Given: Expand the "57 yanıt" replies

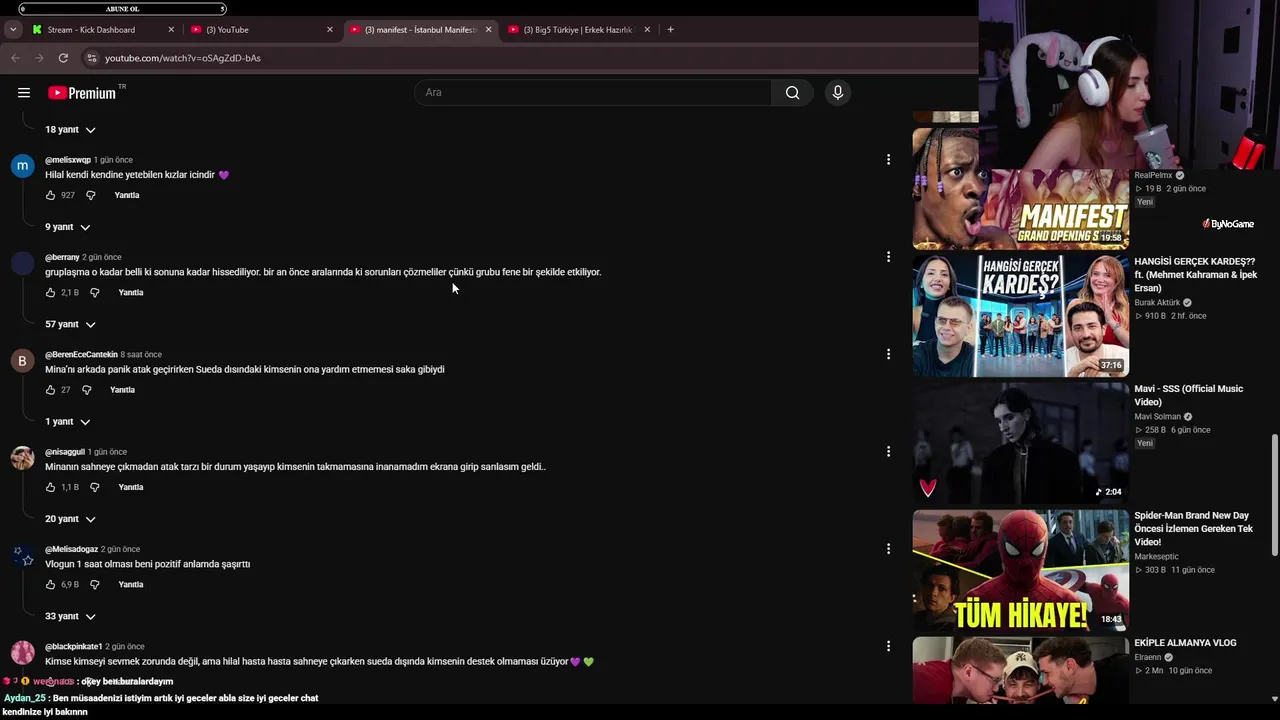Looking at the screenshot, I should tap(70, 324).
